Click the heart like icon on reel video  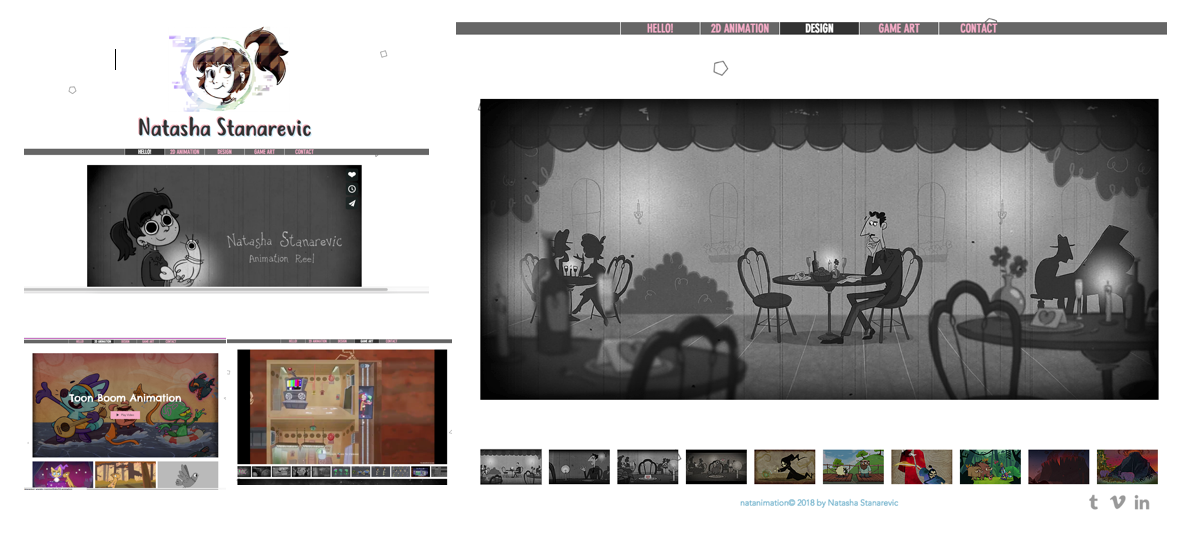[351, 175]
